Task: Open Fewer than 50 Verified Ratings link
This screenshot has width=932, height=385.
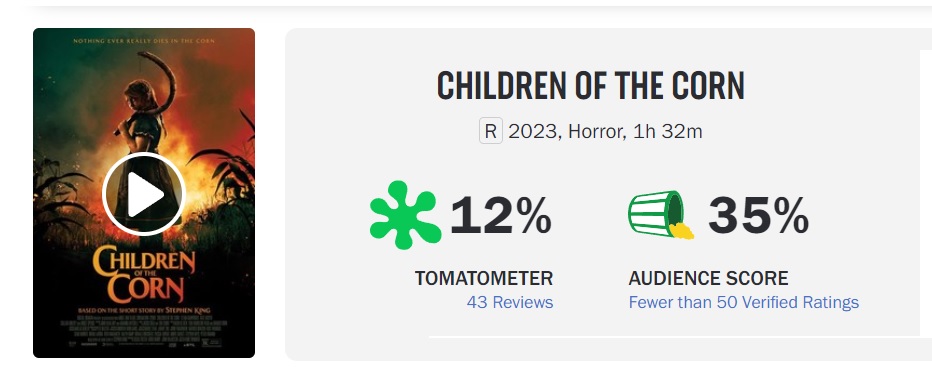Action: [744, 302]
